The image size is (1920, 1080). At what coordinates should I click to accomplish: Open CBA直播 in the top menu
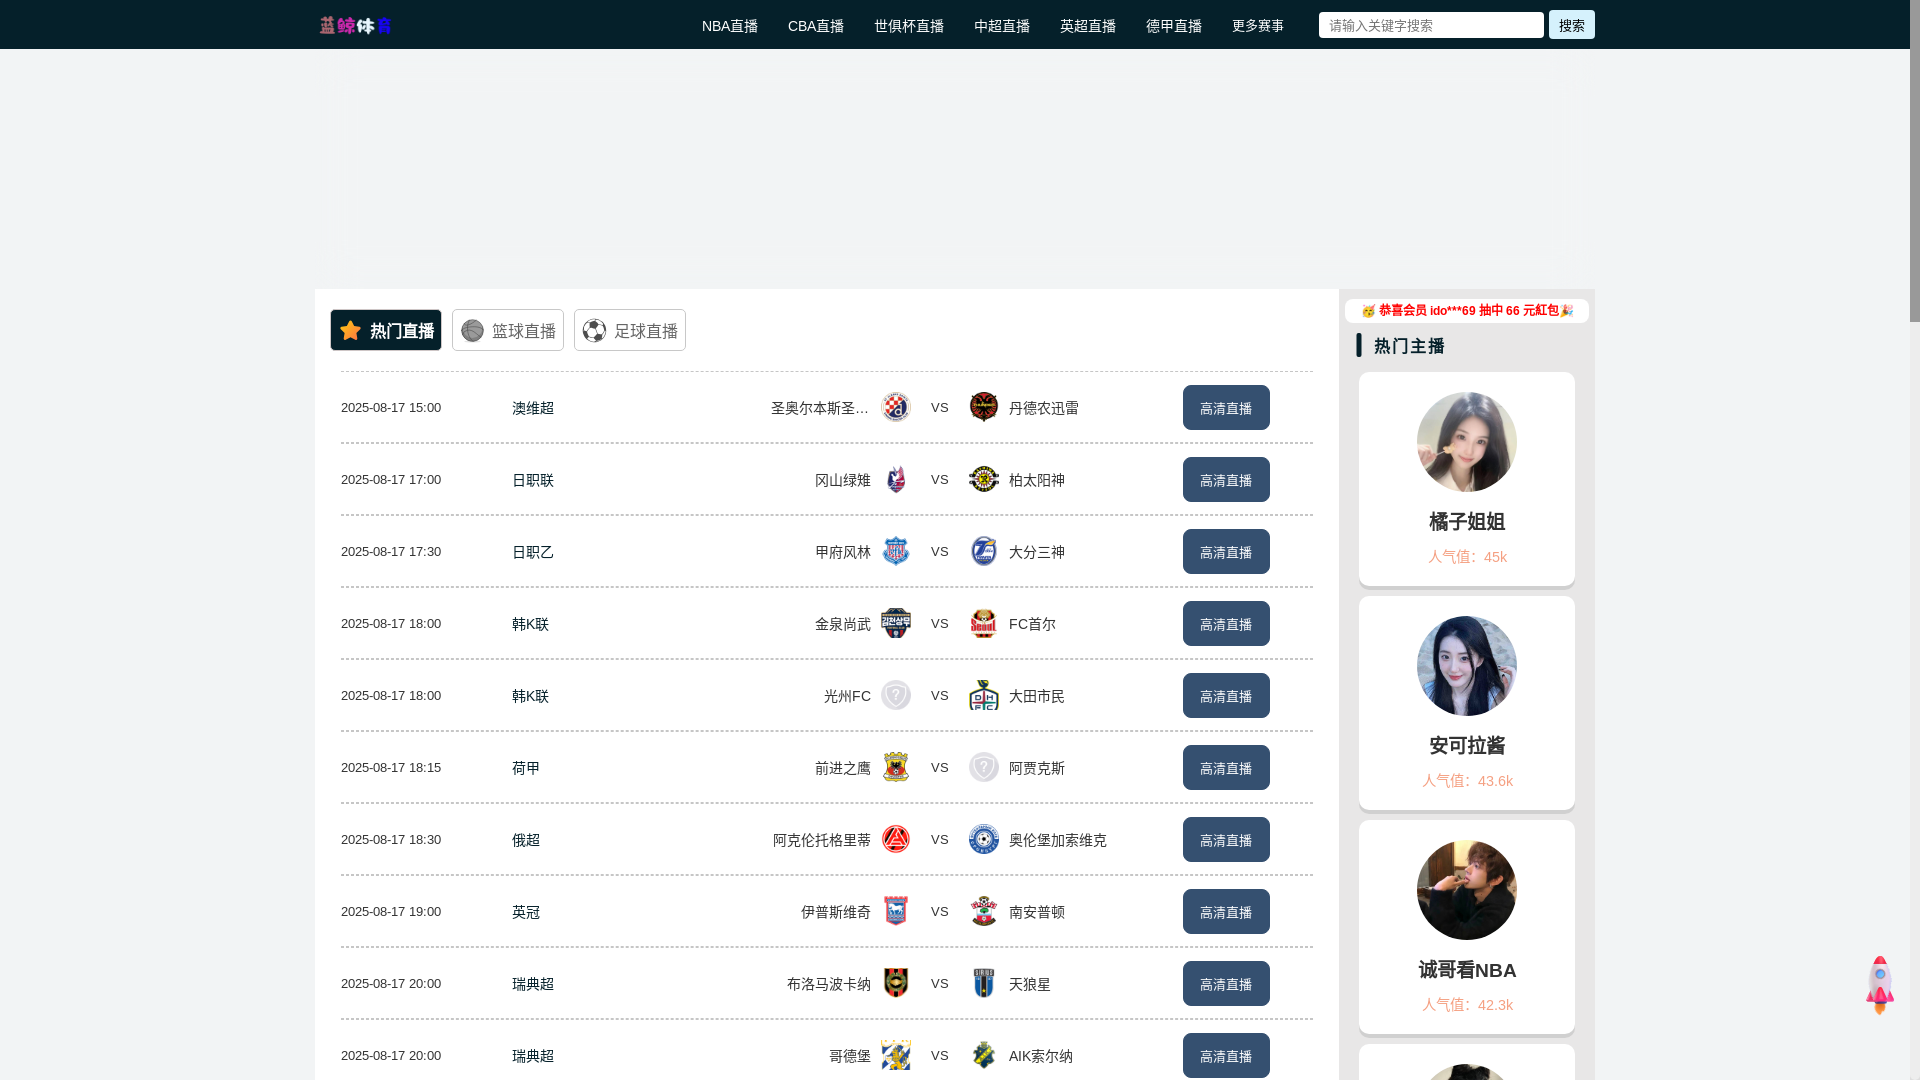(x=816, y=25)
